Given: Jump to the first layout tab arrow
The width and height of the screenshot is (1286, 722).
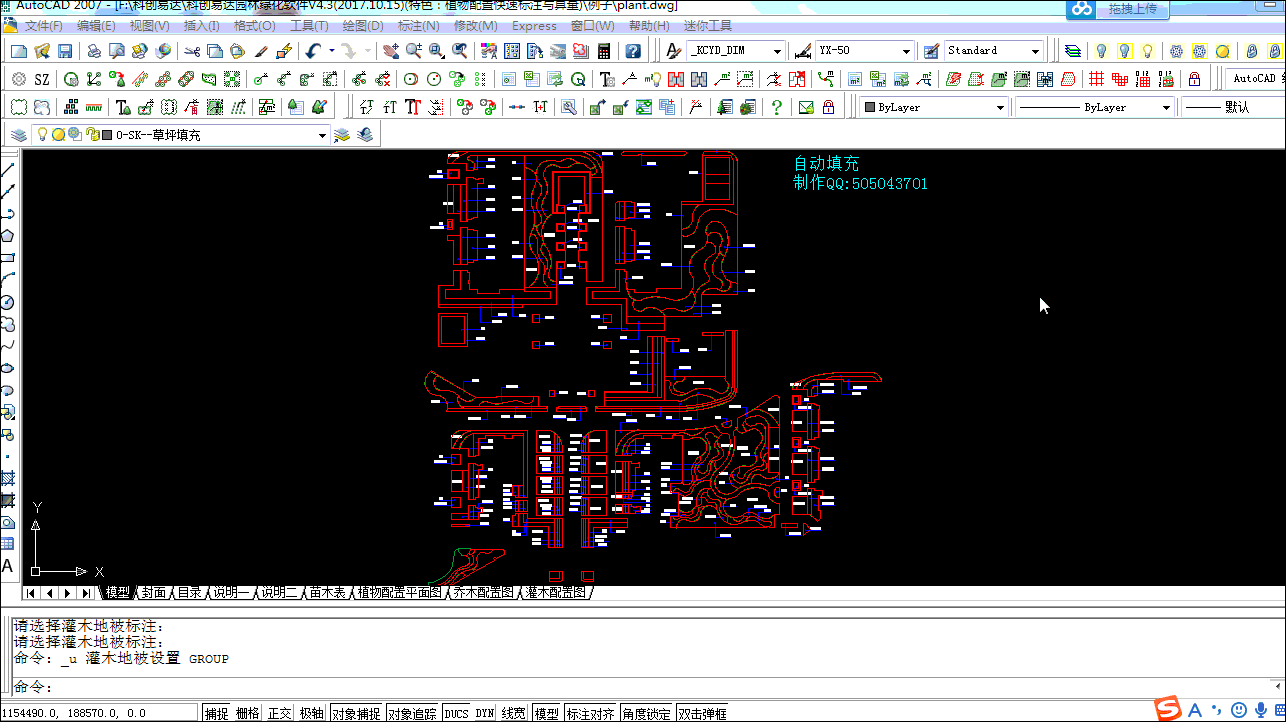Looking at the screenshot, I should [x=31, y=593].
